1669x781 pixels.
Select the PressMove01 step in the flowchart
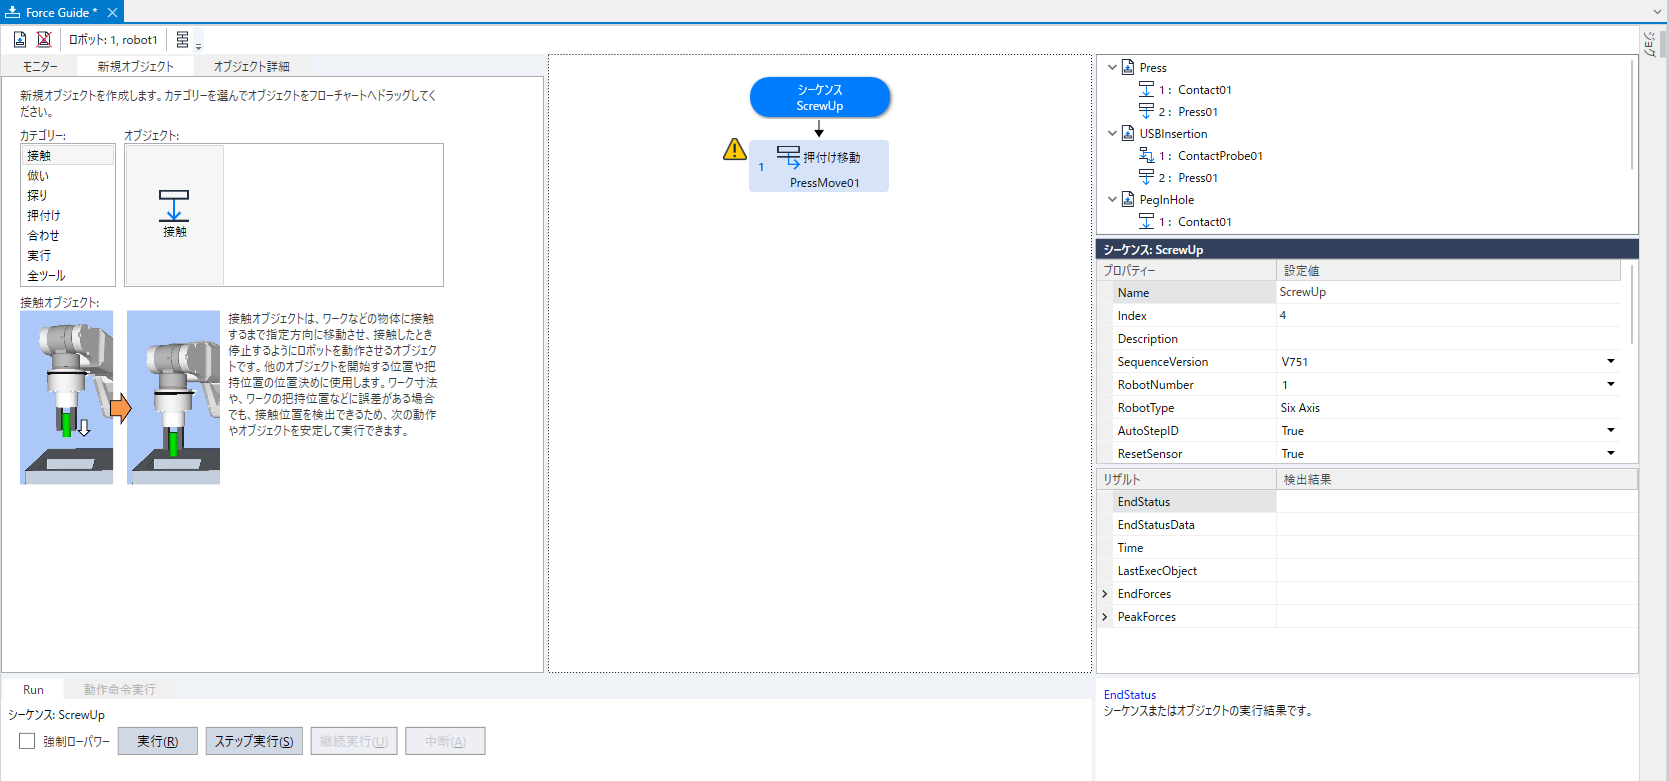pos(819,166)
